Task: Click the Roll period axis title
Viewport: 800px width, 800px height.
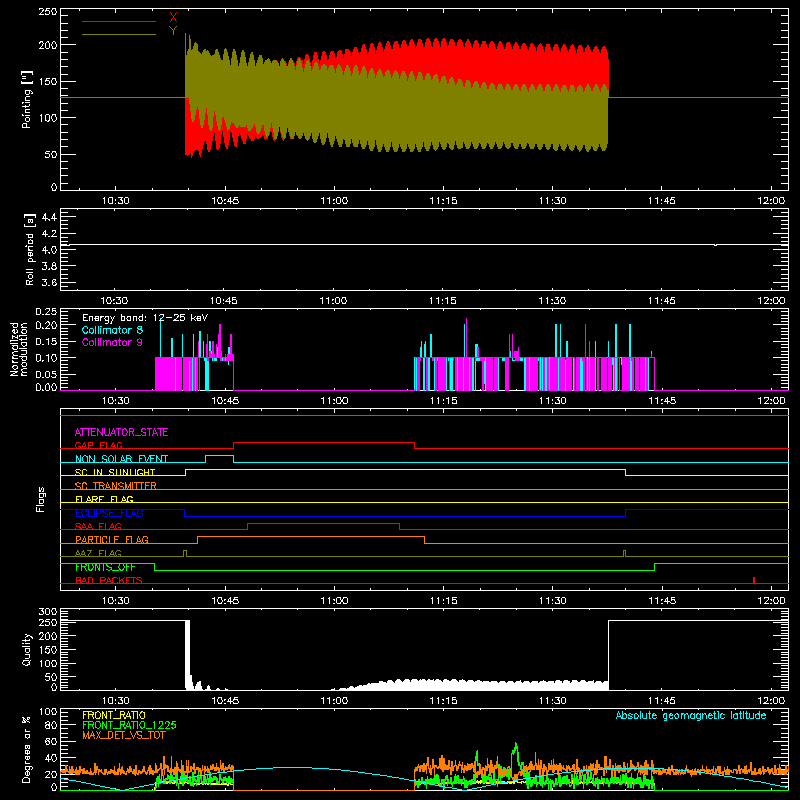Action: pos(30,249)
